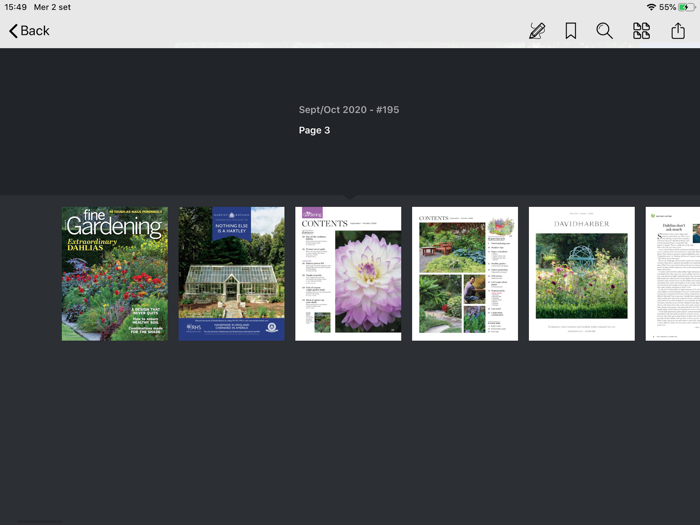Open the annotation pencil tool

537,31
